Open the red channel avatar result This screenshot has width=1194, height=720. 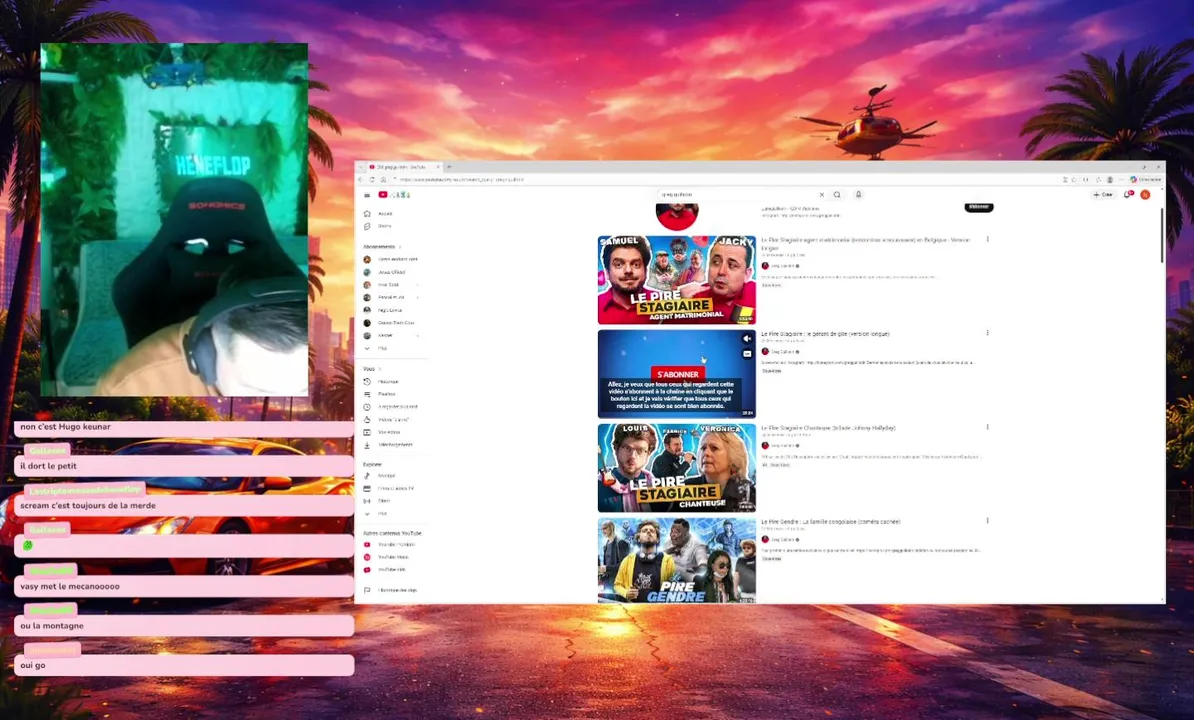coord(677,216)
